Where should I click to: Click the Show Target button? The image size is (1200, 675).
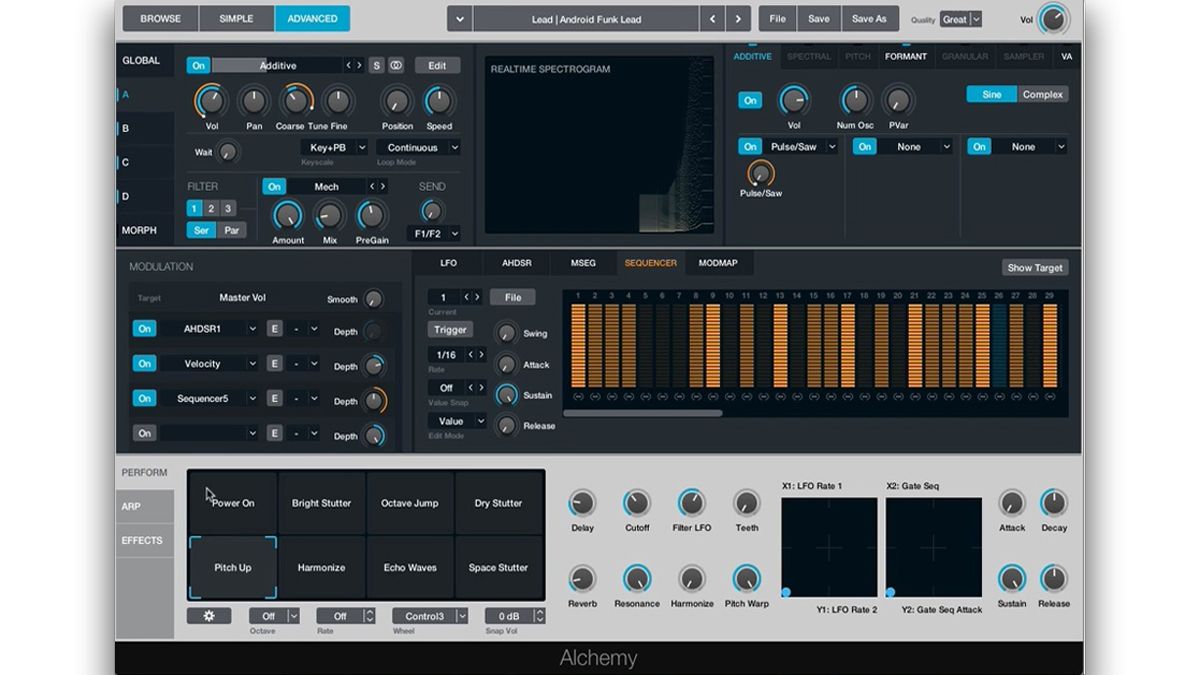(x=1035, y=268)
